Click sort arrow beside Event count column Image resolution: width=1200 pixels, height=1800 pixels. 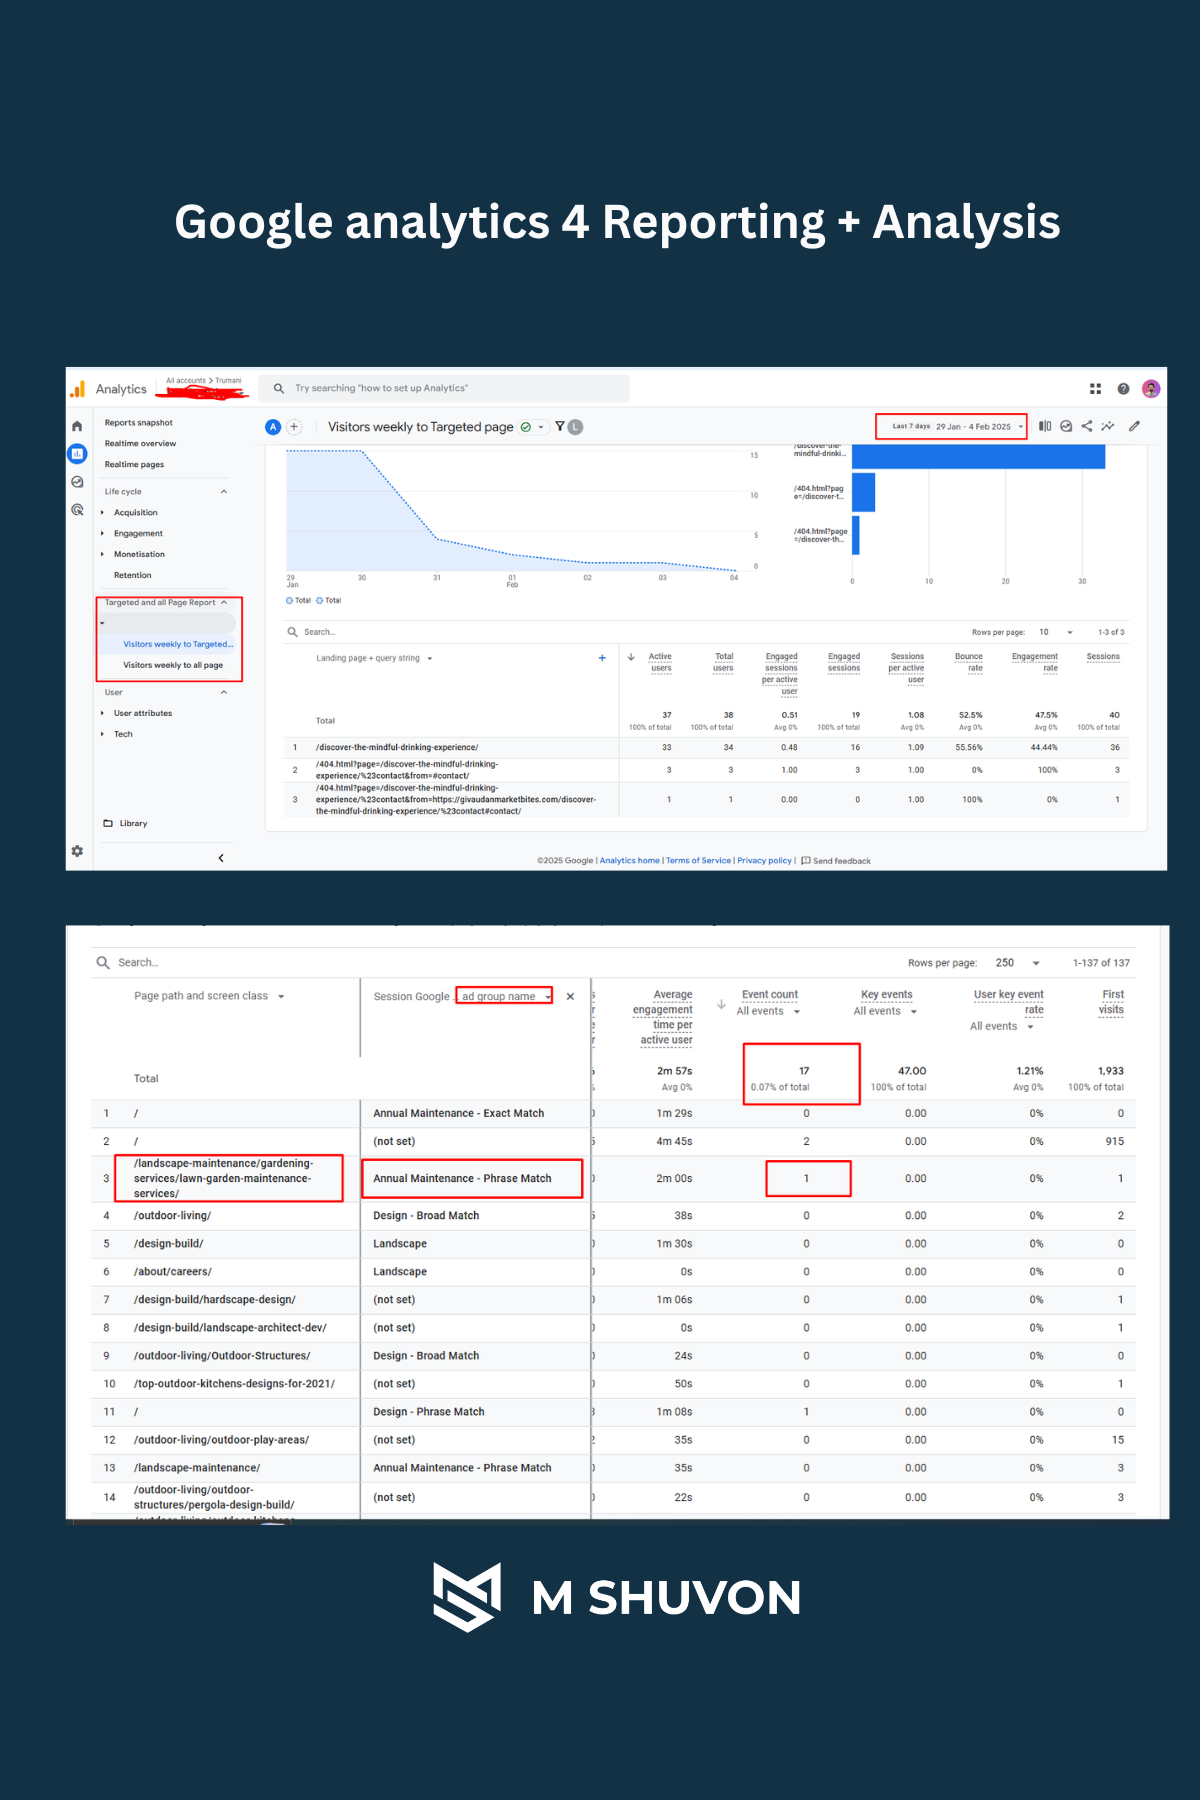click(x=721, y=1004)
